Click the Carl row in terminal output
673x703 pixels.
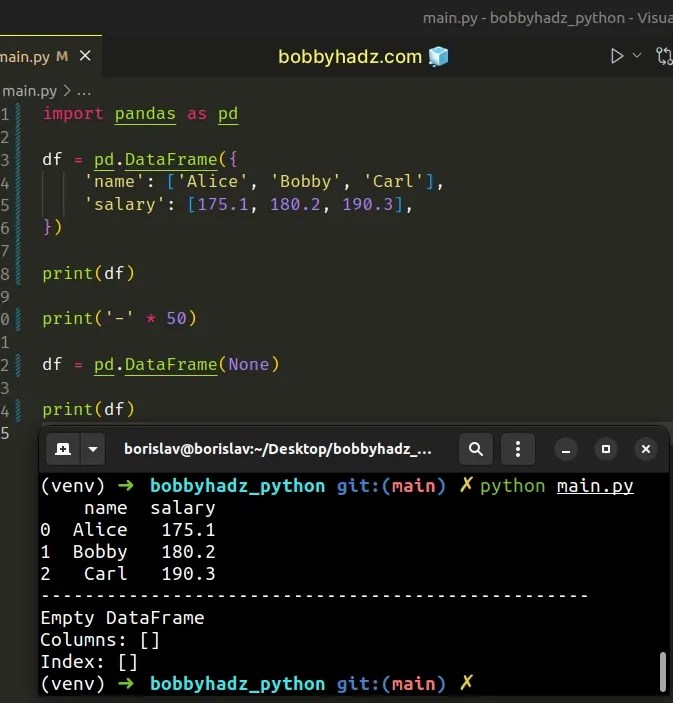coord(128,574)
